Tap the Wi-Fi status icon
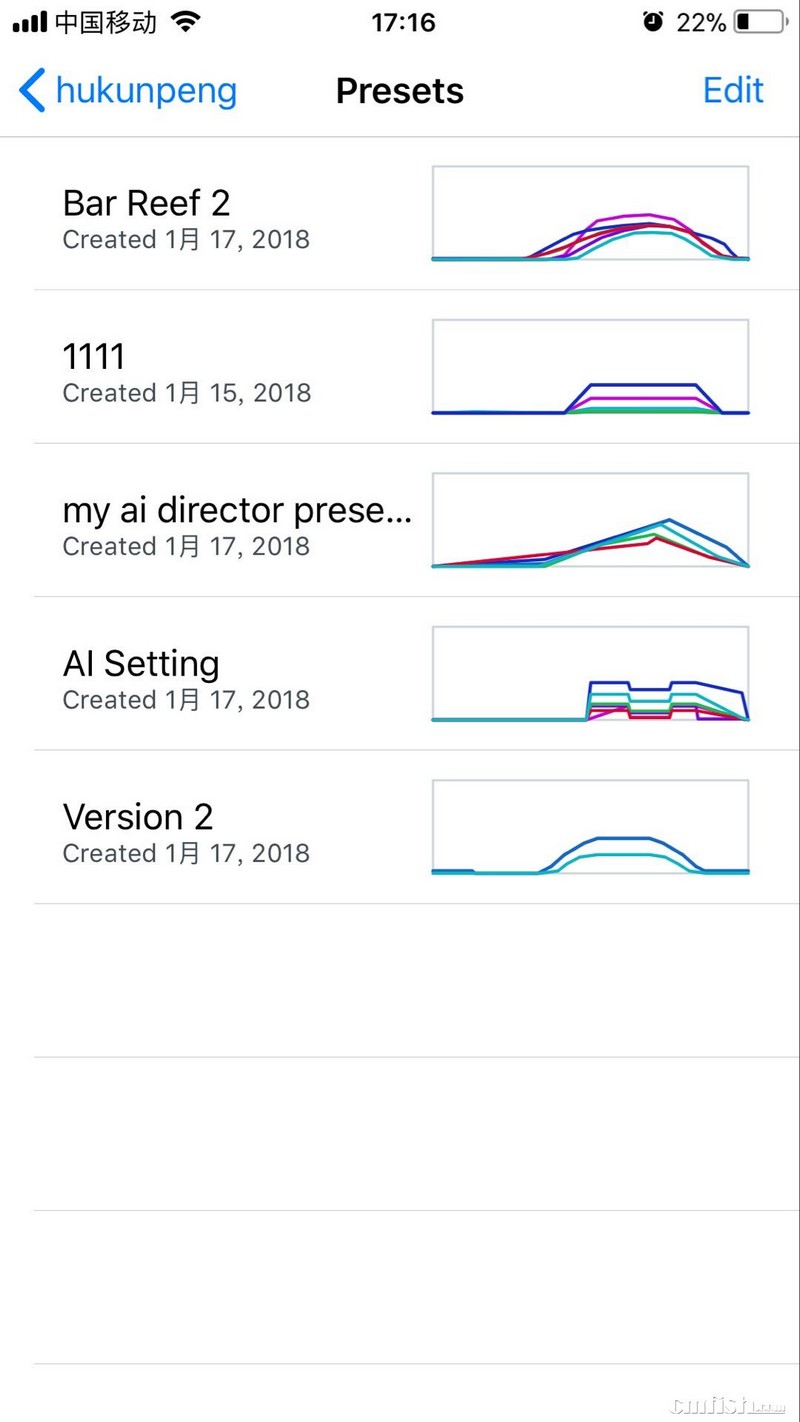800x1422 pixels. [x=185, y=22]
